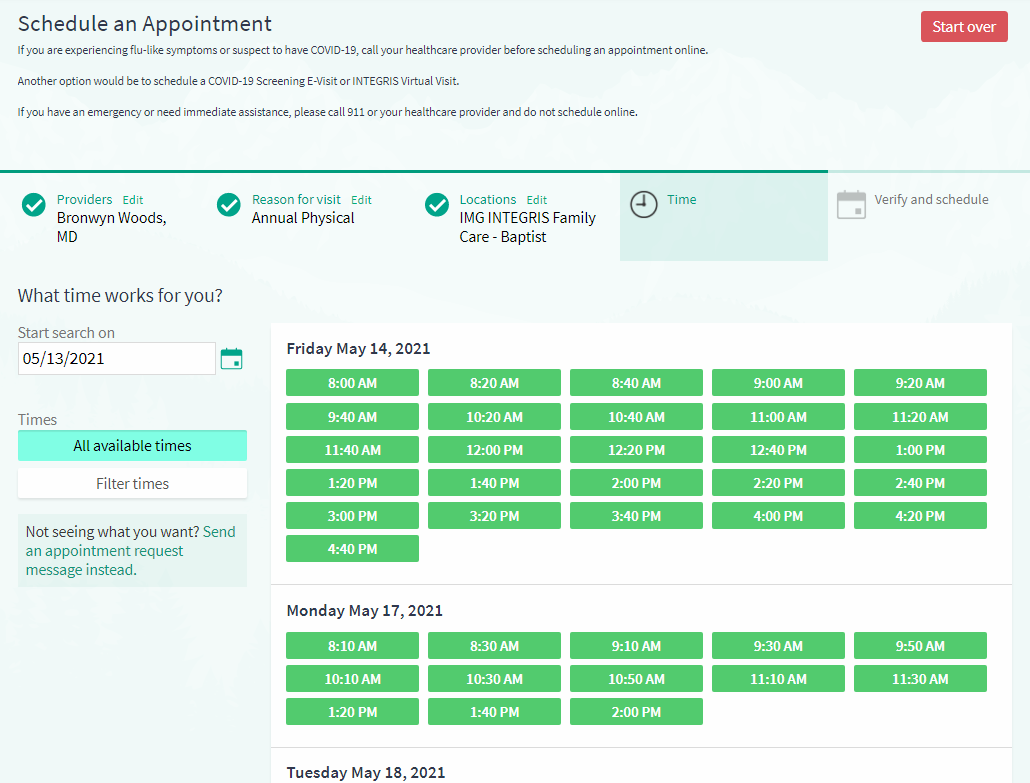Book Monday May 17 at 11:30 AM
1030x783 pixels.
[920, 679]
